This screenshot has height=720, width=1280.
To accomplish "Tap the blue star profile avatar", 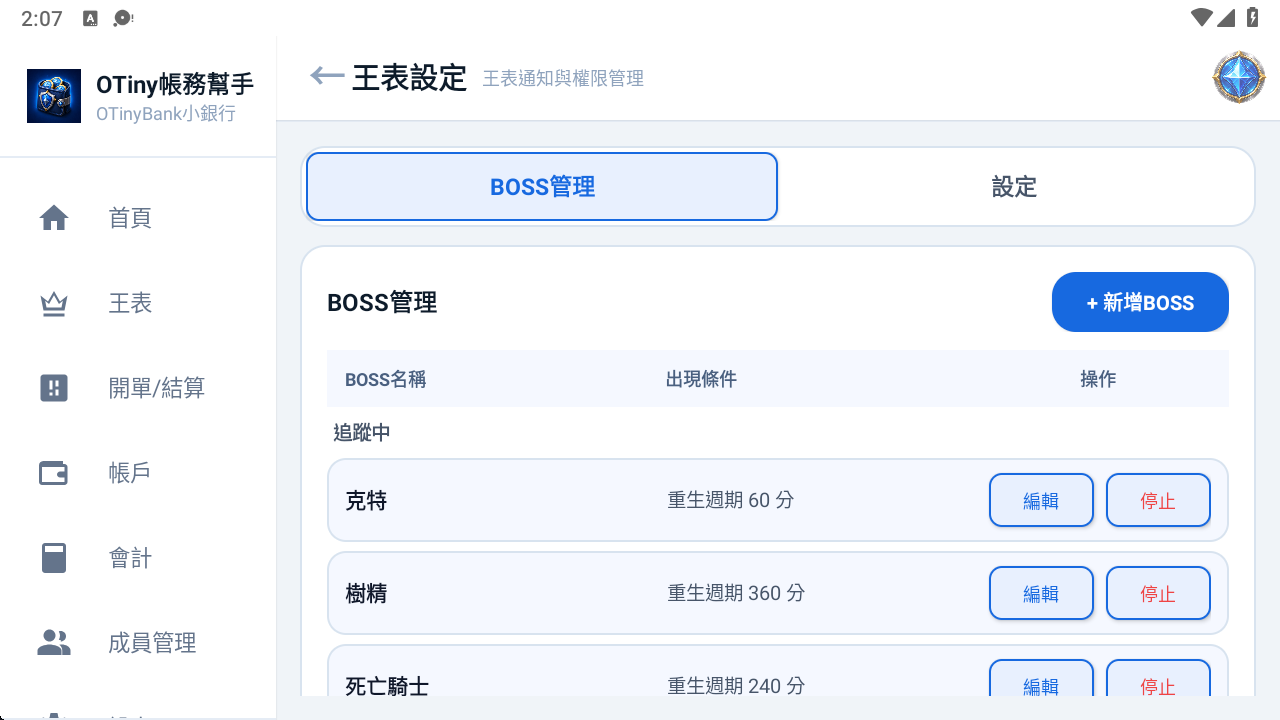I will coord(1239,77).
